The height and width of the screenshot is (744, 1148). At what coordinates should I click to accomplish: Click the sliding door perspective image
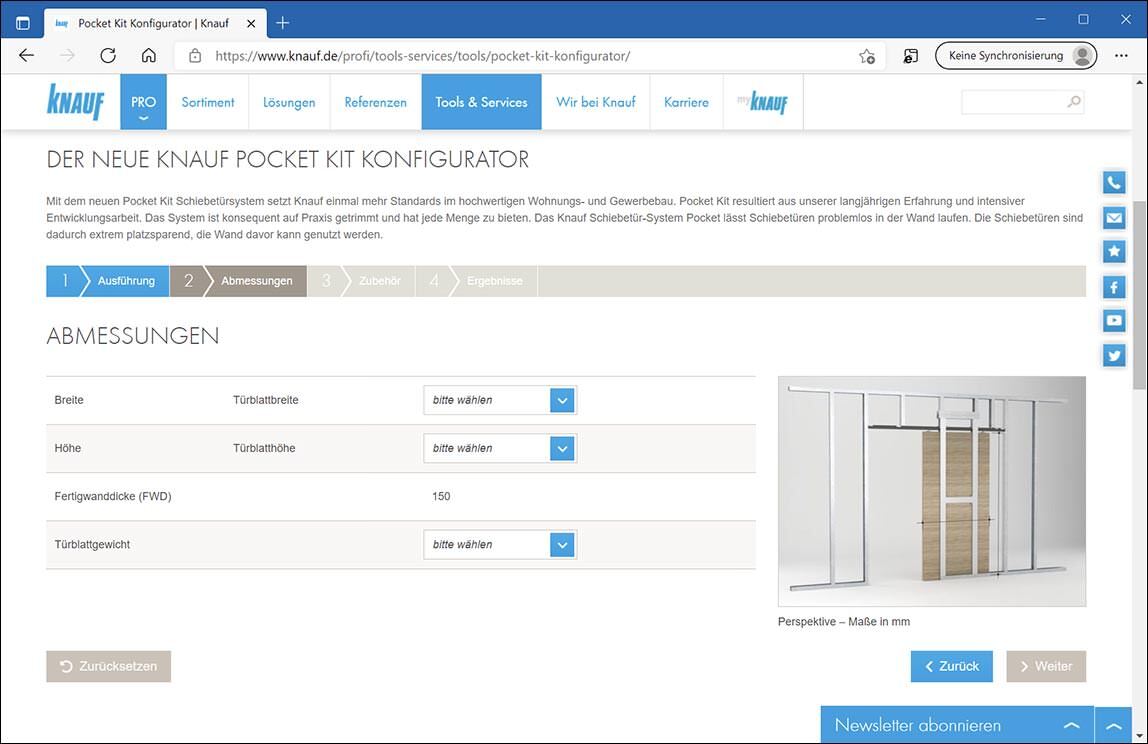[x=932, y=491]
